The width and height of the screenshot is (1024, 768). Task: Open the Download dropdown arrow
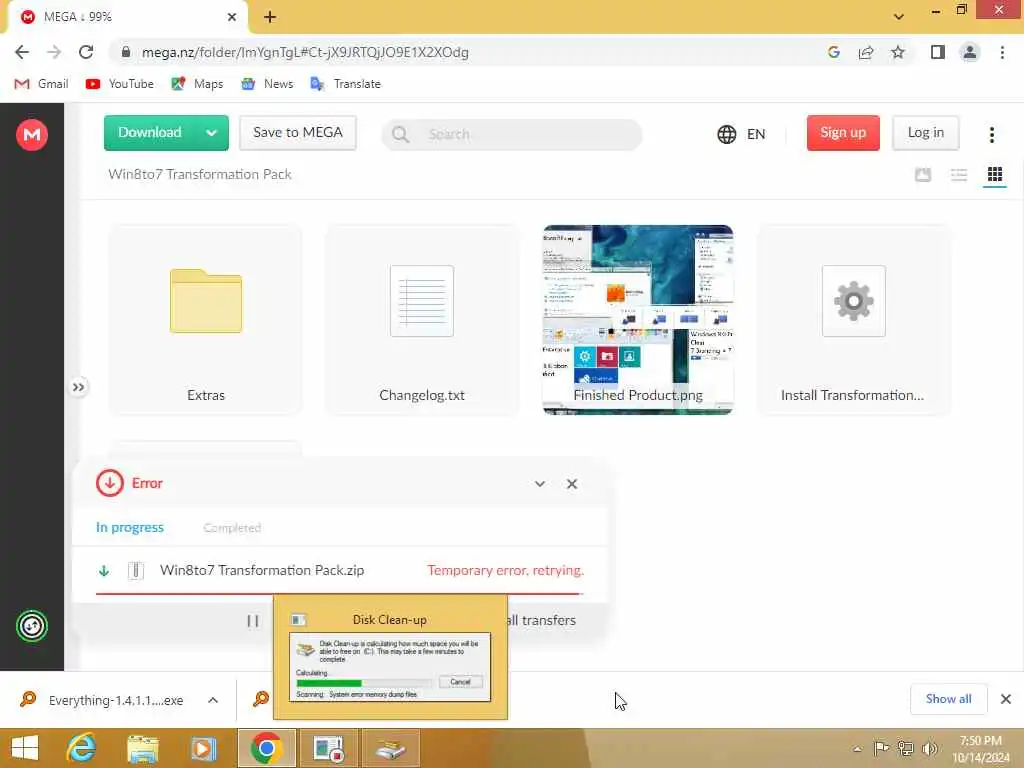[x=212, y=133]
